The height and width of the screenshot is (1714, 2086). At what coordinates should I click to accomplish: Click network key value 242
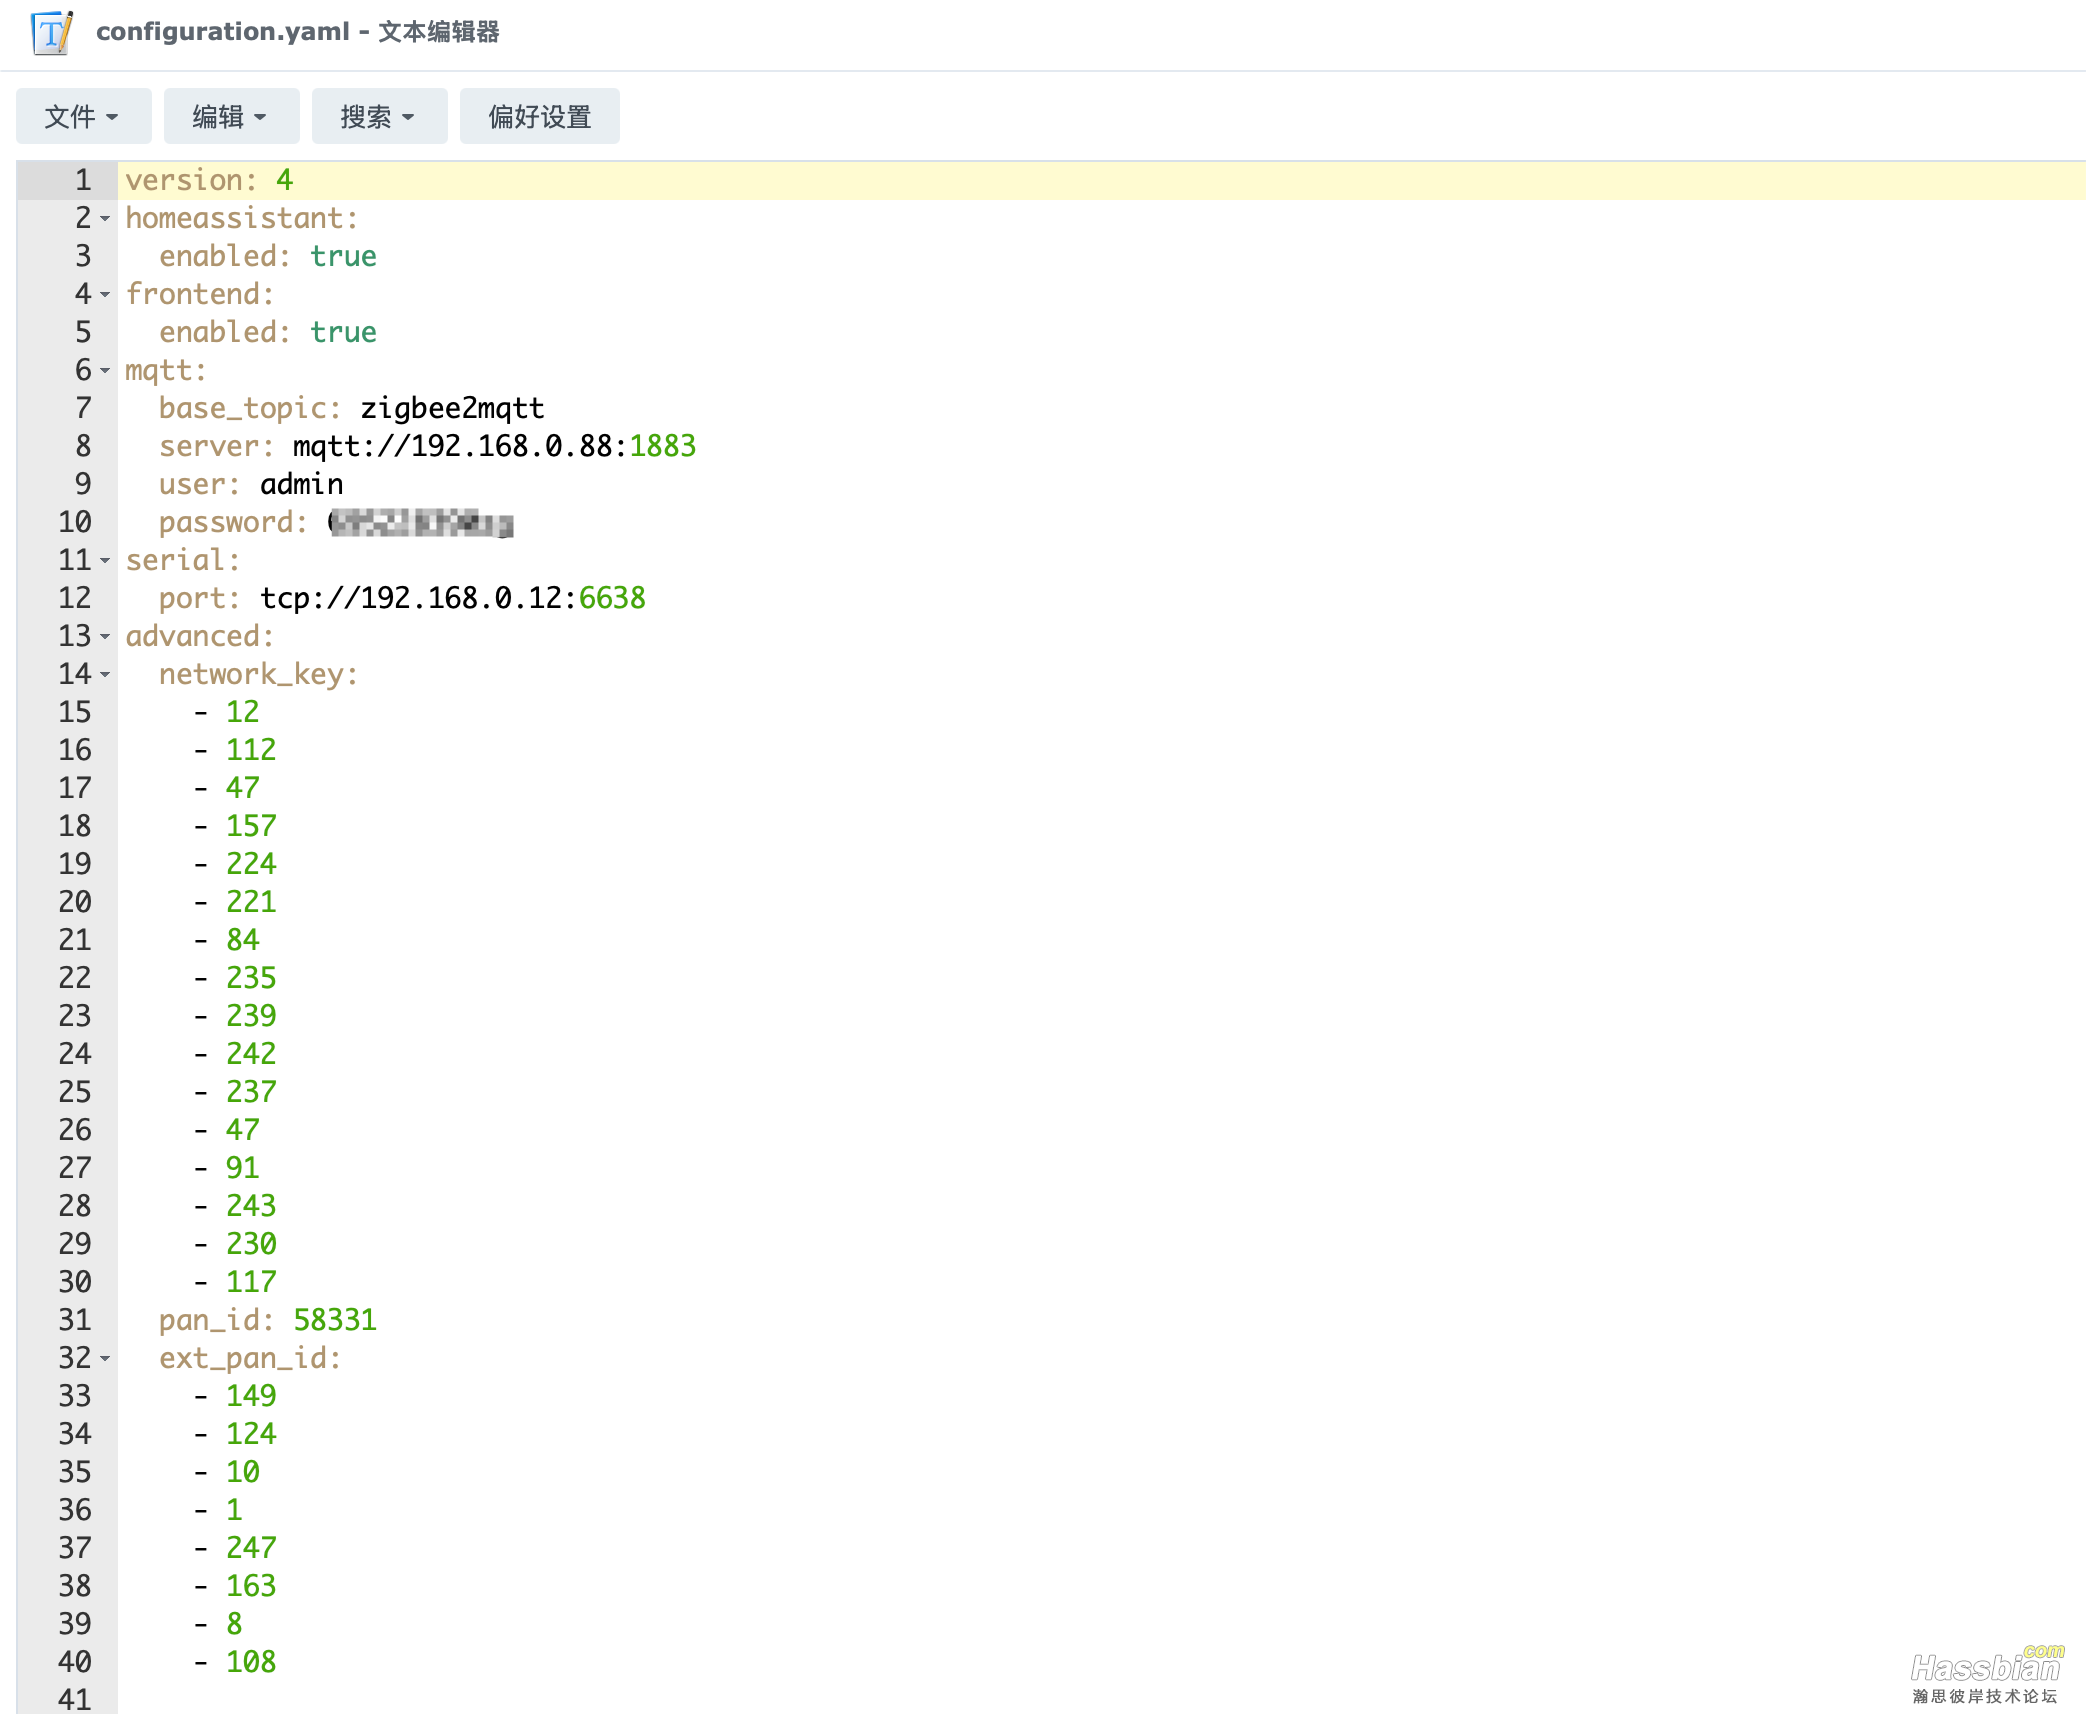(251, 1055)
